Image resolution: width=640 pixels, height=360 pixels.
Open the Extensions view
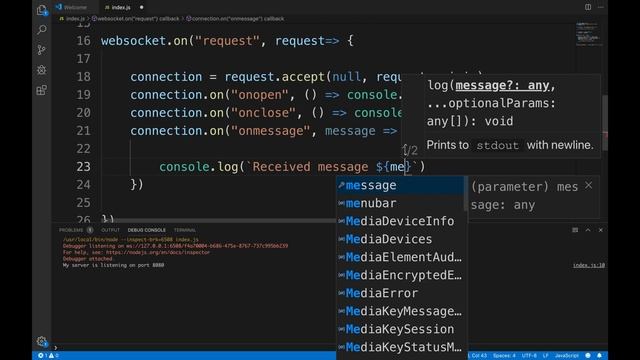42,90
